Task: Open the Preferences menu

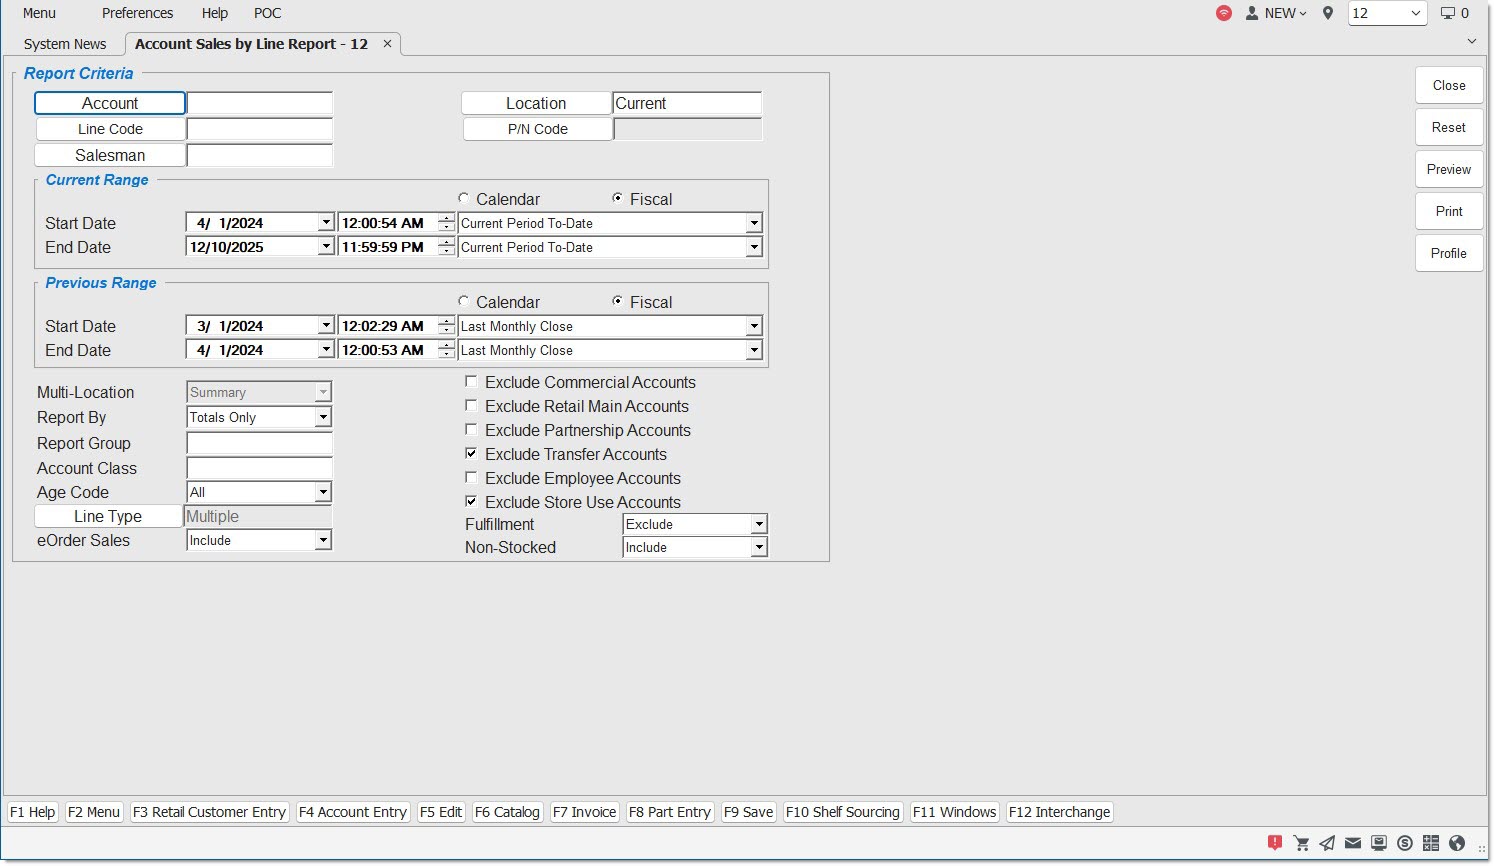Action: click(x=137, y=13)
